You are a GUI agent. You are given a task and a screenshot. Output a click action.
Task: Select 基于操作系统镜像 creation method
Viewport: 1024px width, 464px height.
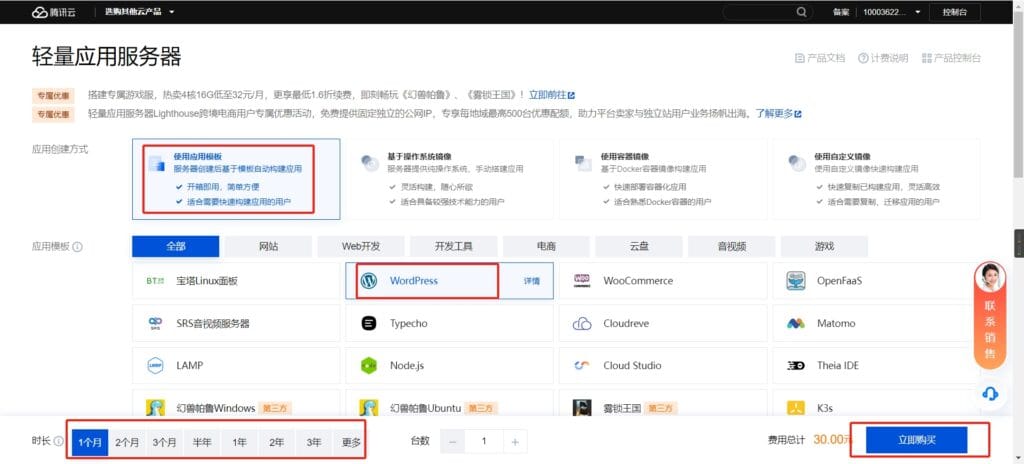[x=449, y=178]
